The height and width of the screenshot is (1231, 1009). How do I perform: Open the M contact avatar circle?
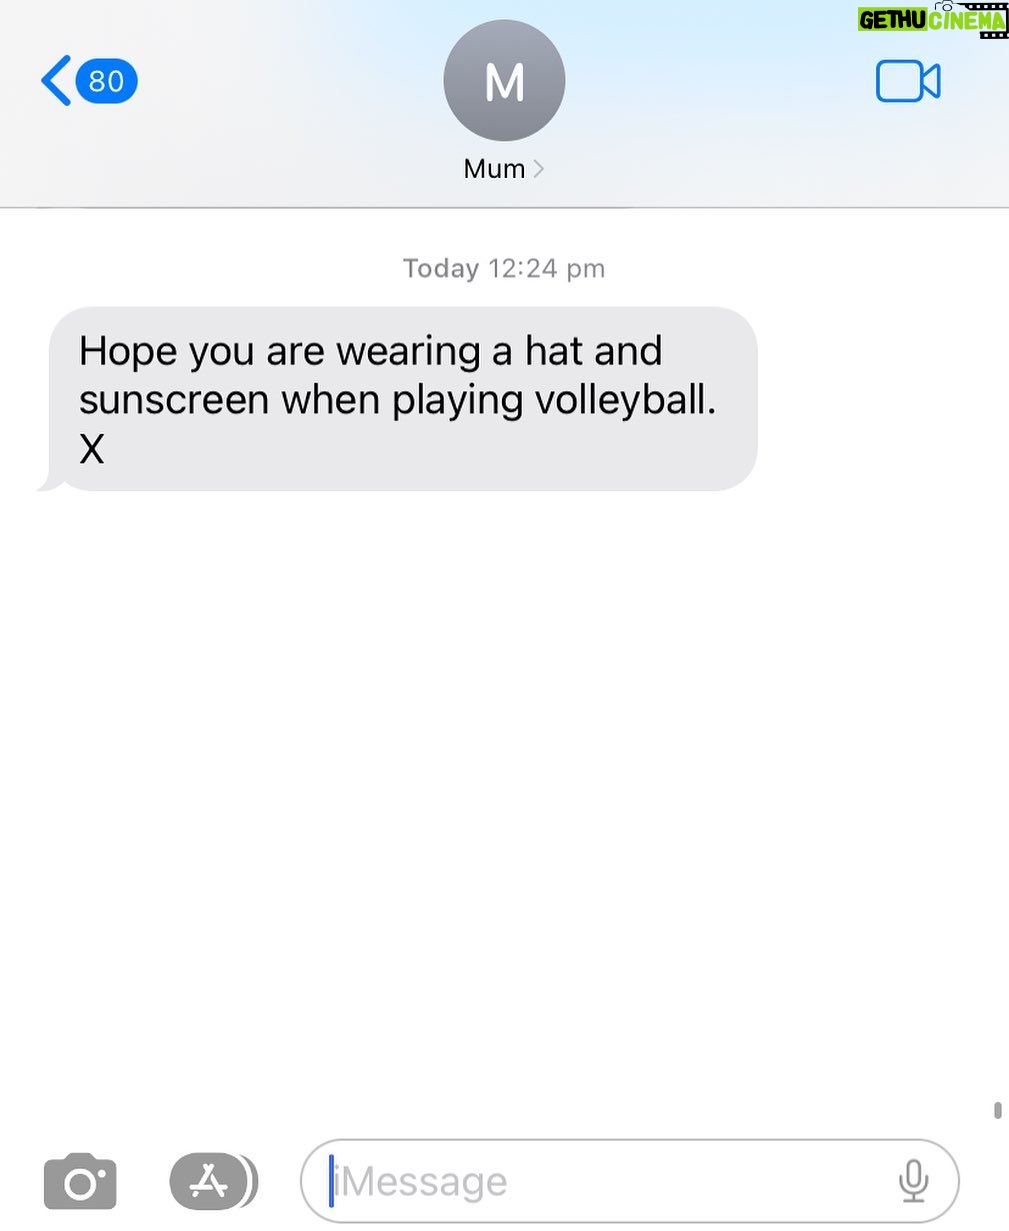click(x=504, y=81)
